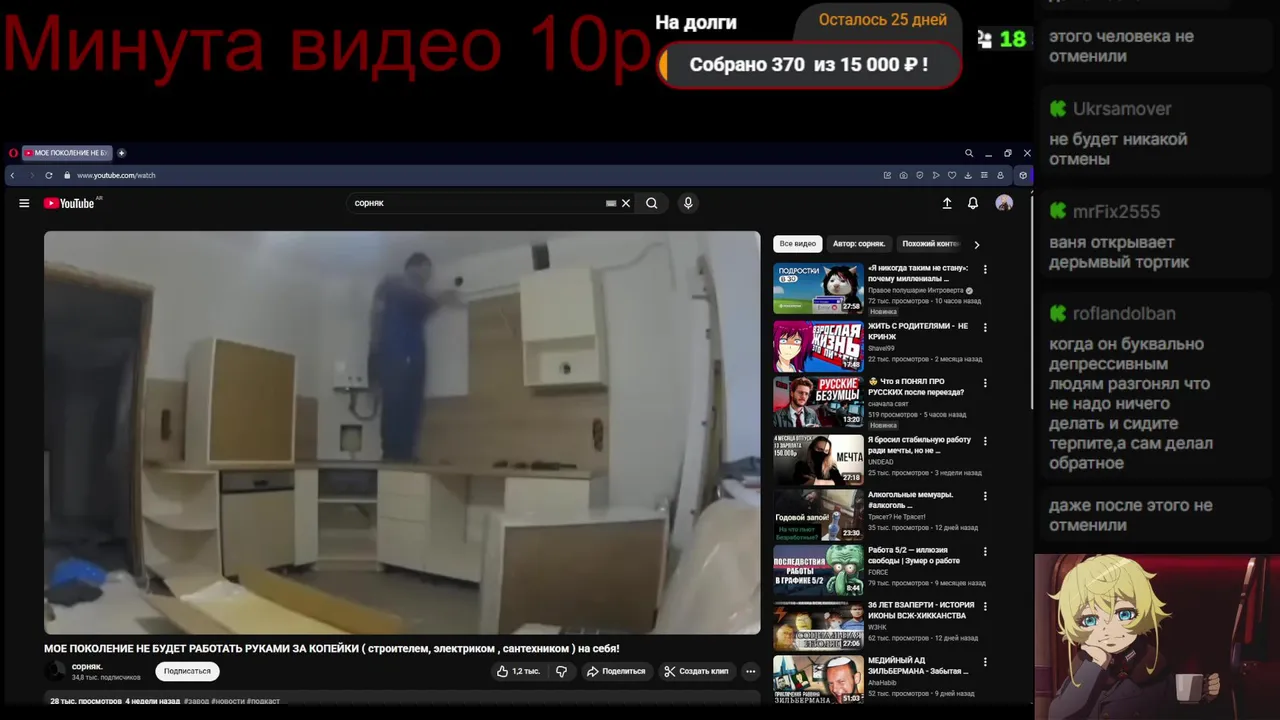
Task: Select the Все видео filter chip
Action: click(798, 244)
